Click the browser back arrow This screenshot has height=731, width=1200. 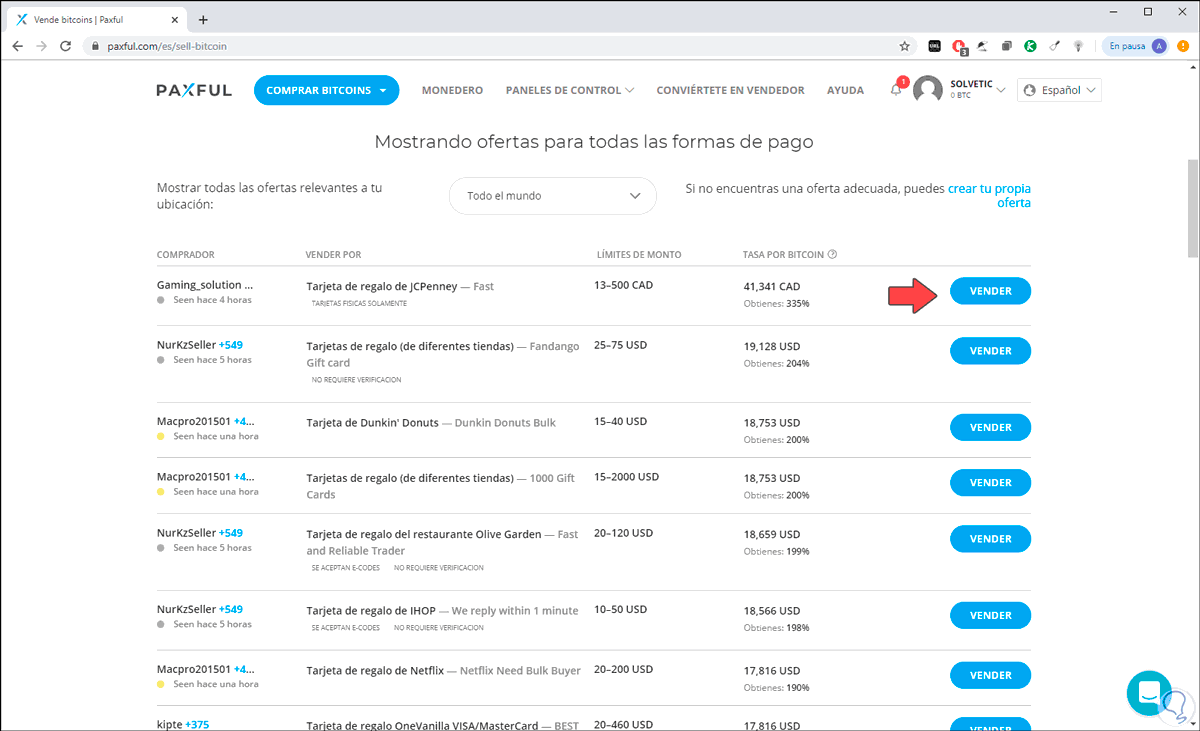(18, 46)
